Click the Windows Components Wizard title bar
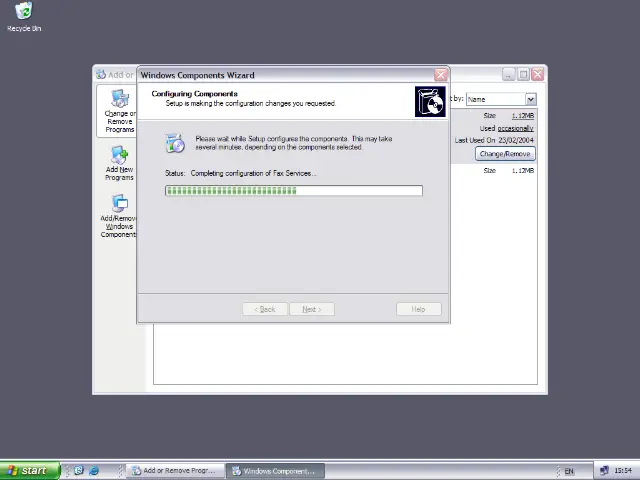Screen dimensions: 640x480 [286, 75]
